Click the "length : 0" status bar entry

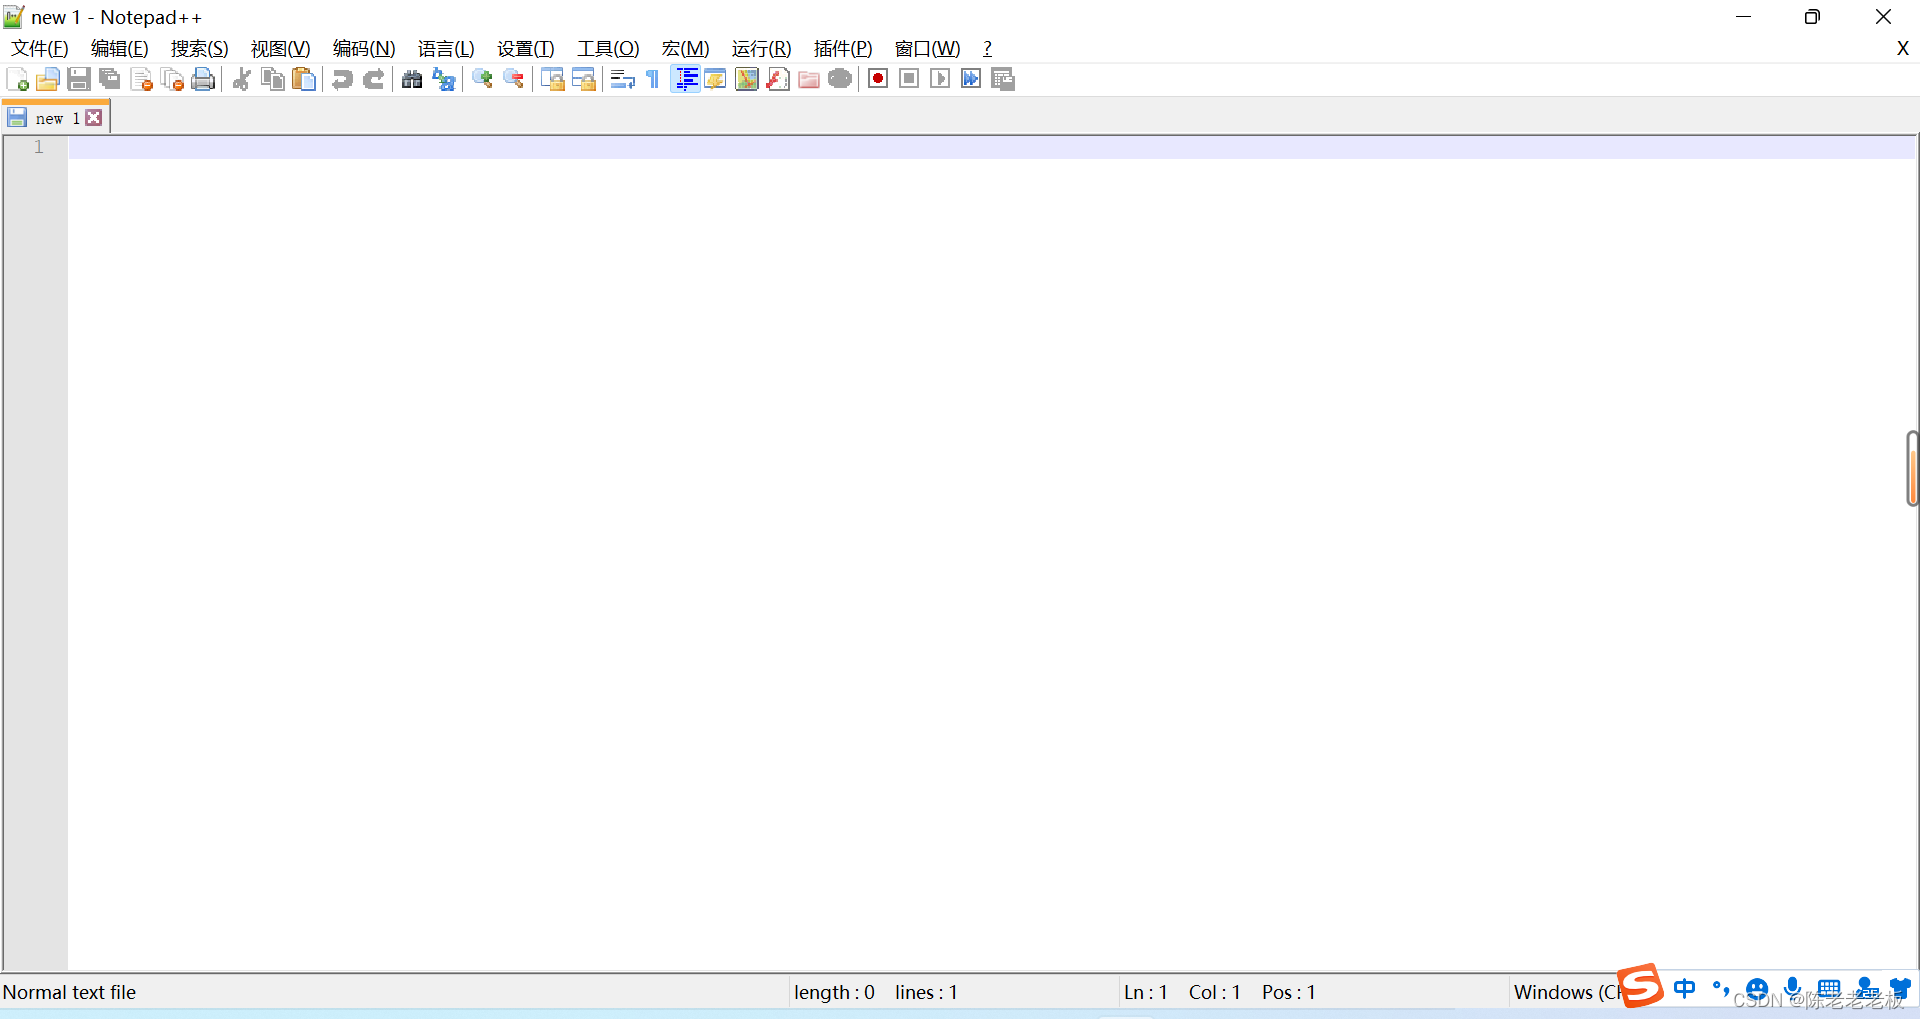[835, 992]
